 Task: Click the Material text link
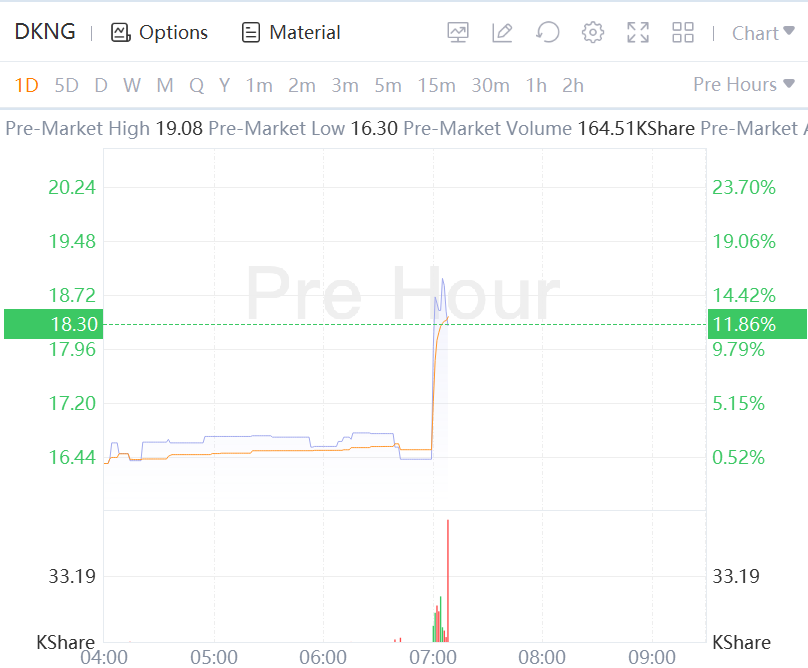pyautogui.click(x=305, y=33)
